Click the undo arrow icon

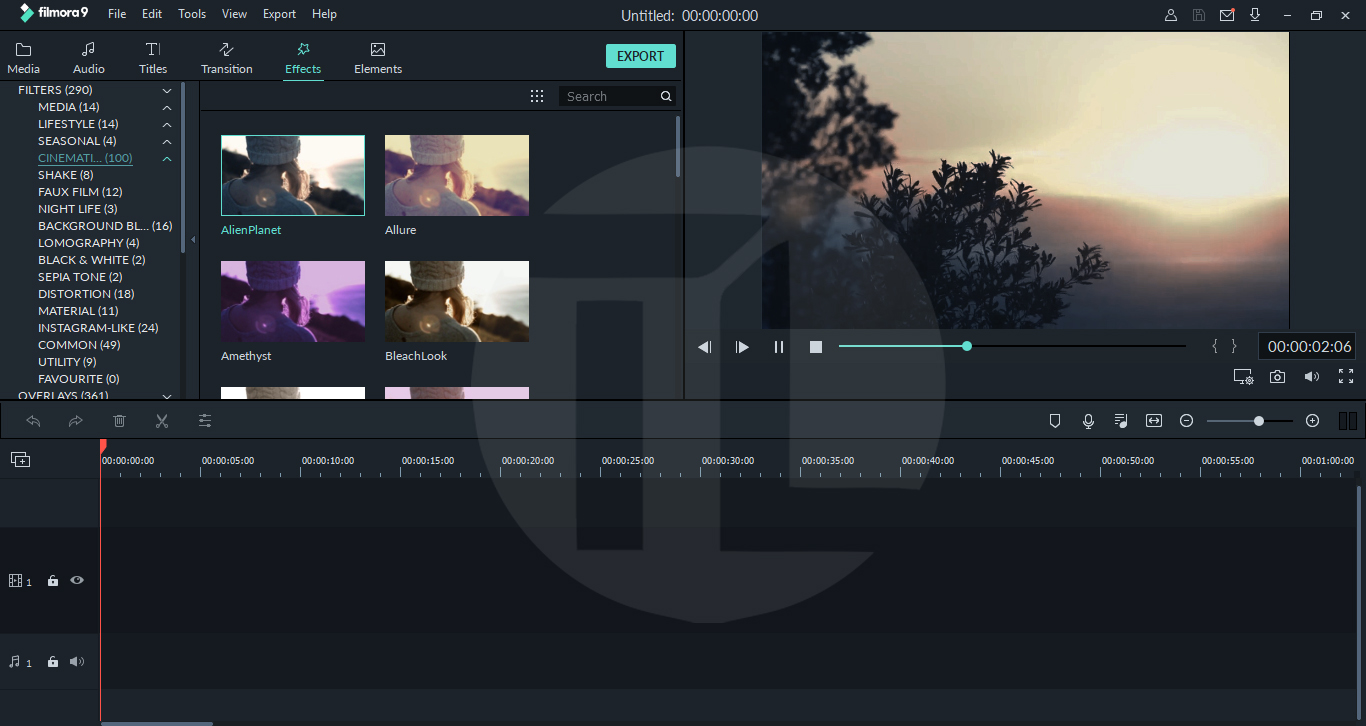pos(33,420)
